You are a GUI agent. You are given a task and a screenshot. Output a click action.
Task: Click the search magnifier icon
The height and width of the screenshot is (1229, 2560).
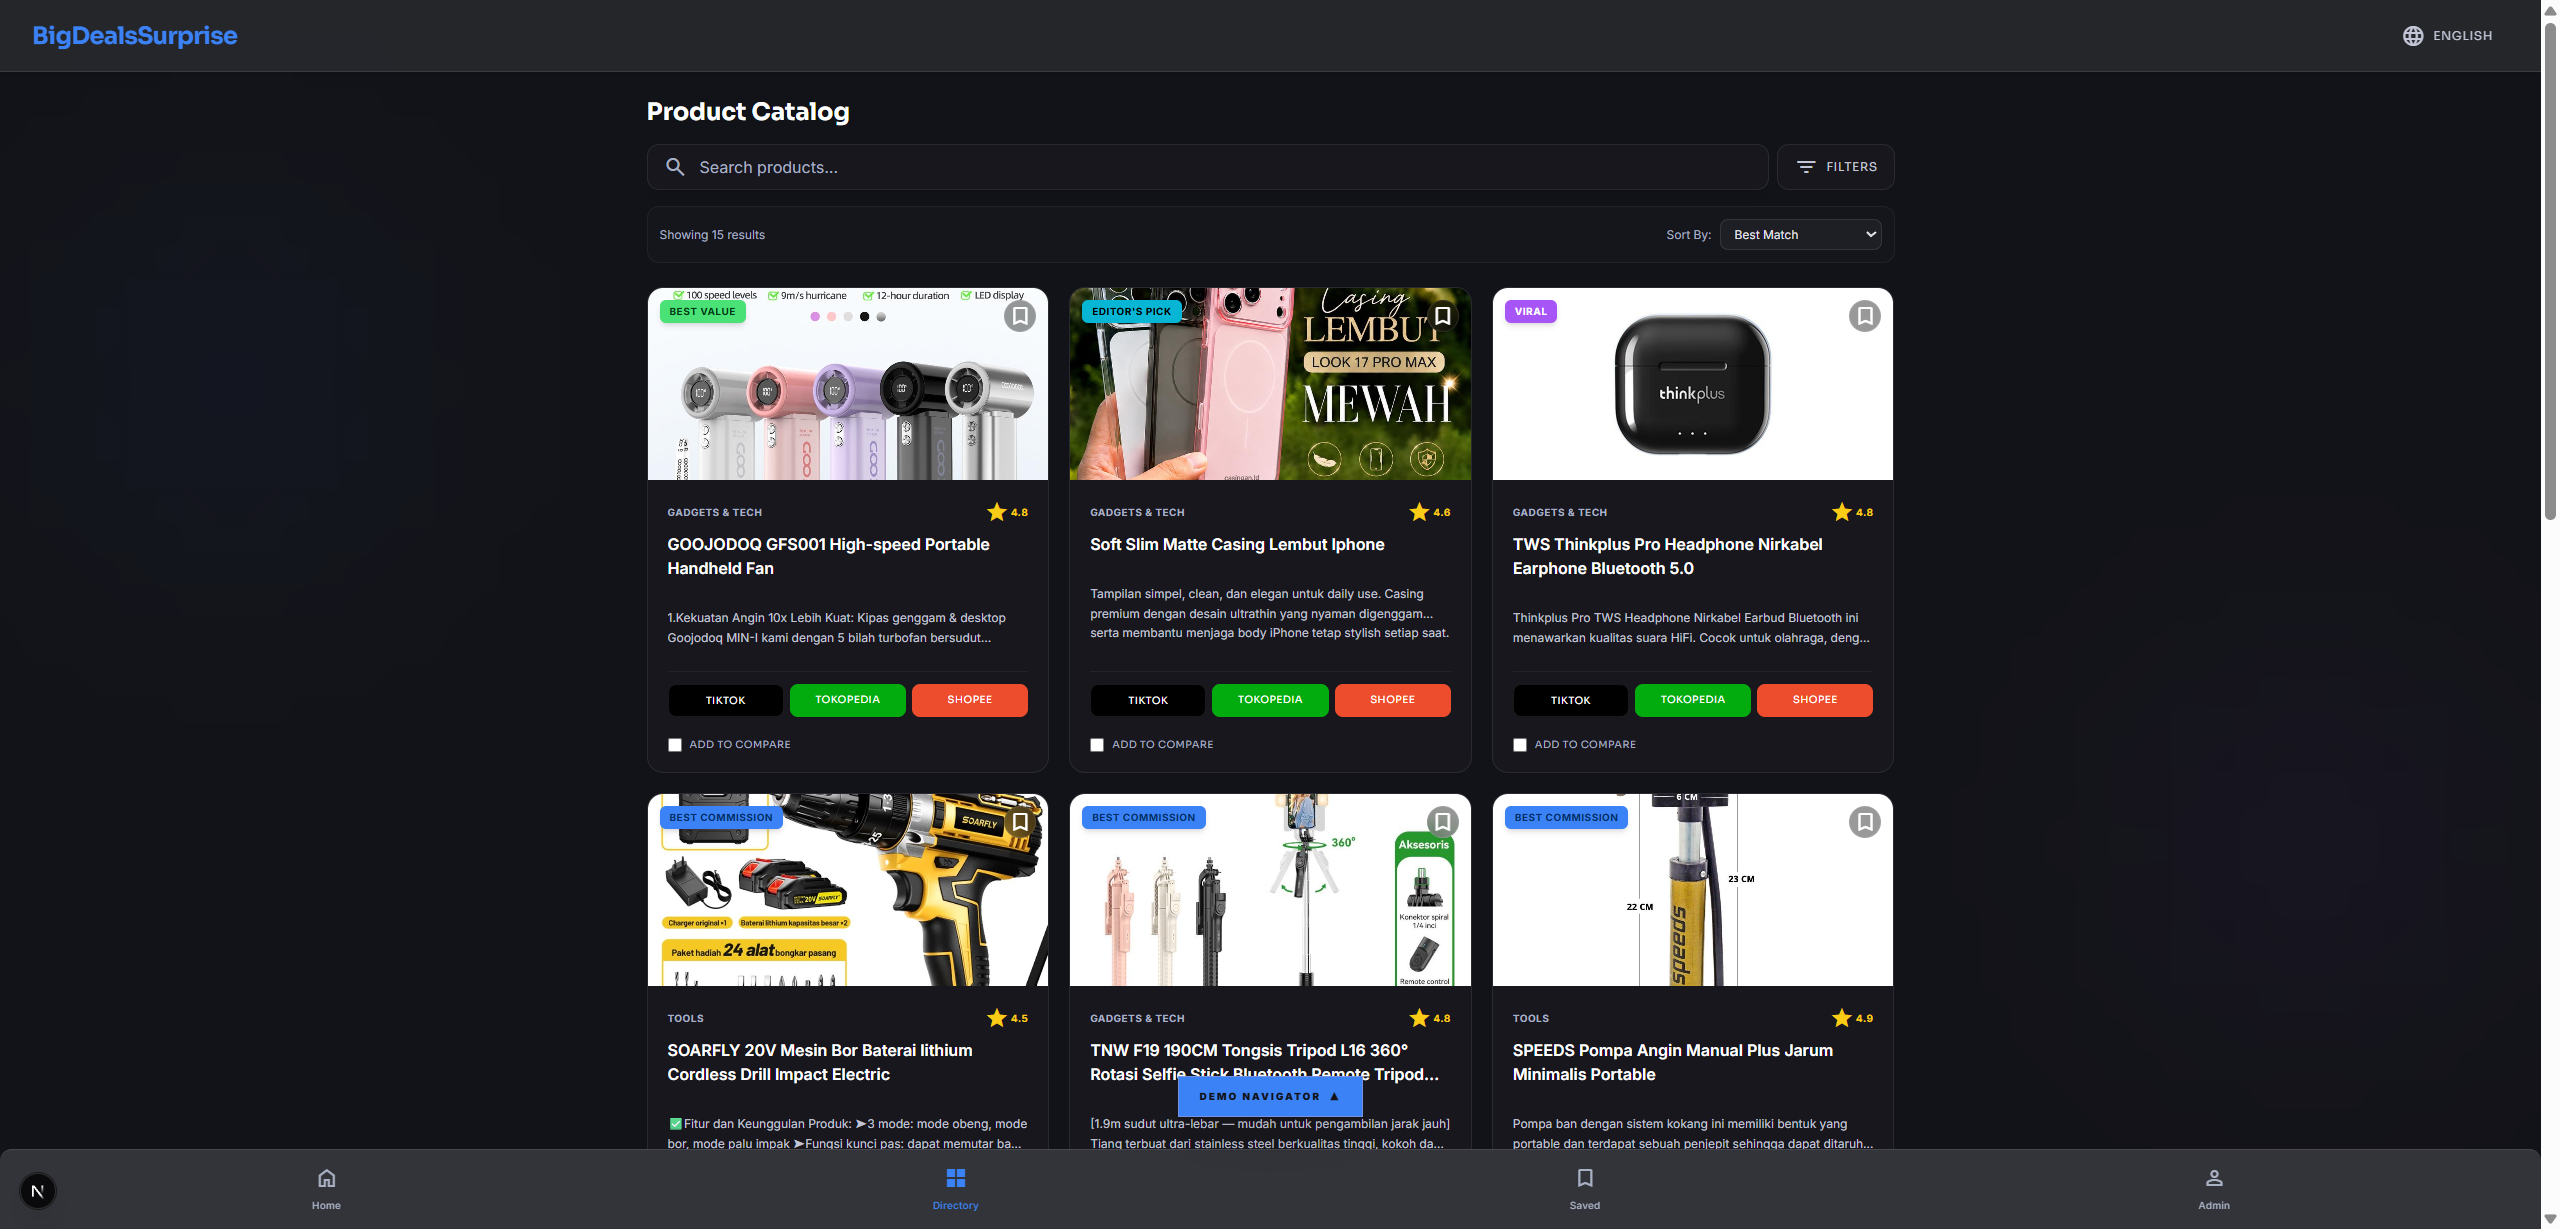click(x=676, y=167)
